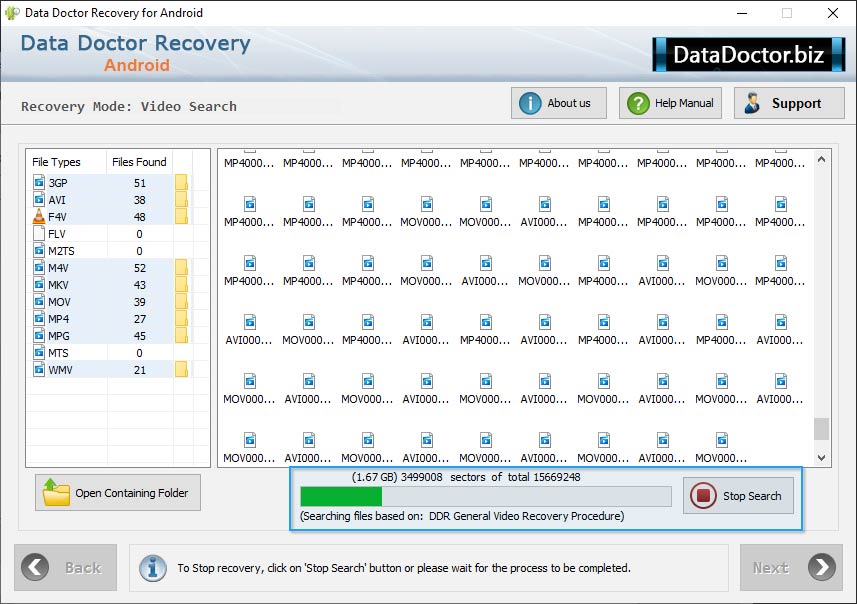The width and height of the screenshot is (857, 604).
Task: Select the WMV label text
Action: [60, 370]
